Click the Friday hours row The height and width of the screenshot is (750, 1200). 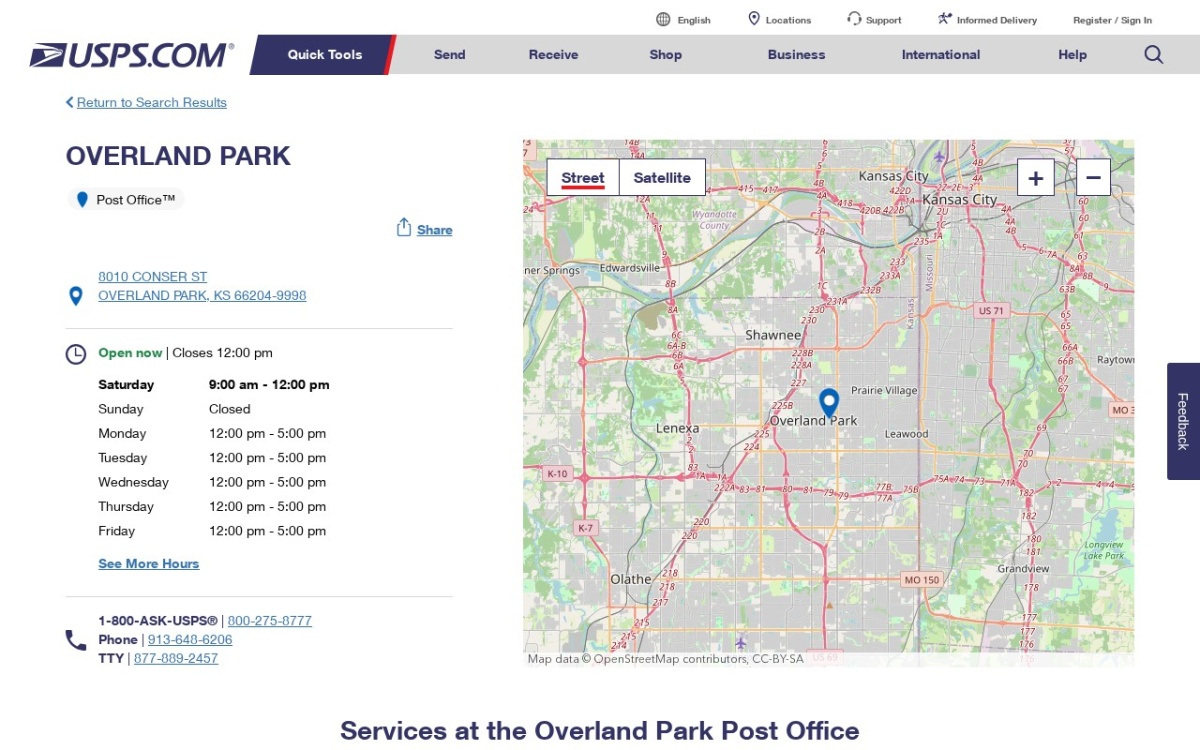pyautogui.click(x=214, y=531)
